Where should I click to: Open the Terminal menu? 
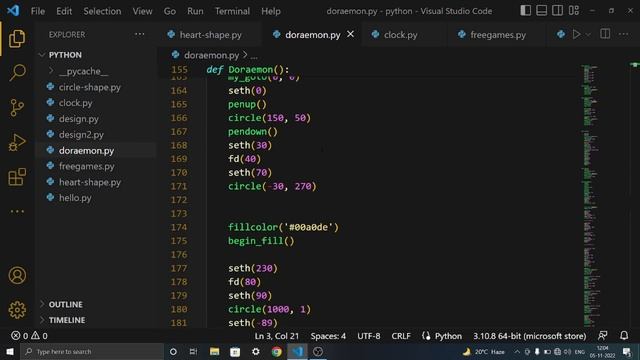point(232,11)
